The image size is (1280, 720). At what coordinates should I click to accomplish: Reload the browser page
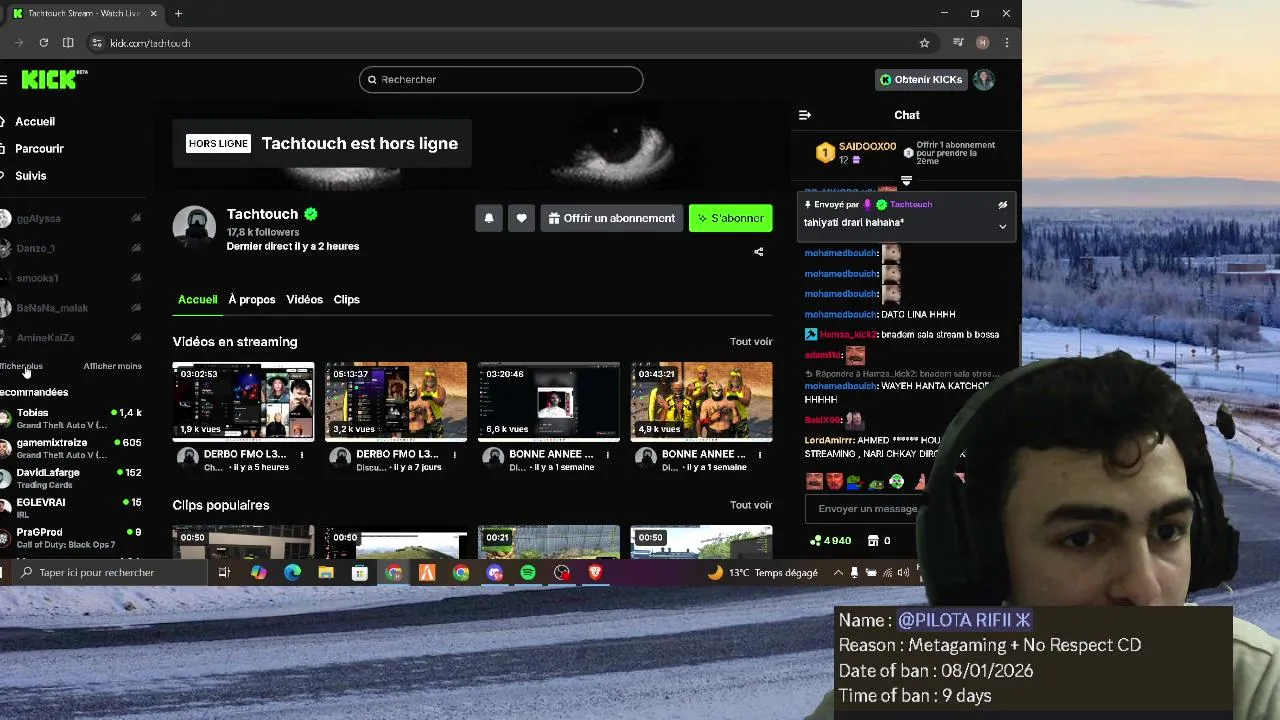tap(44, 43)
